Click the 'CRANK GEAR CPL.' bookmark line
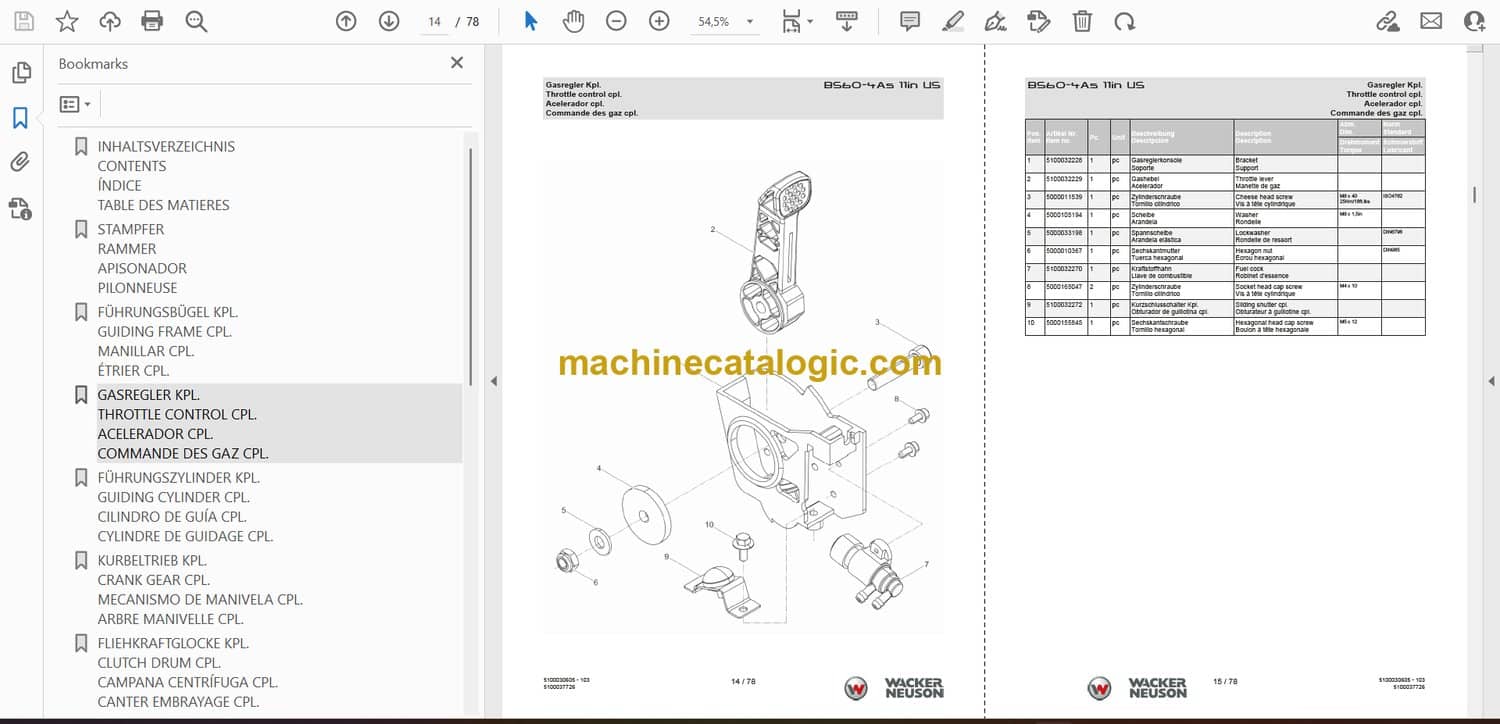 pyautogui.click(x=154, y=580)
